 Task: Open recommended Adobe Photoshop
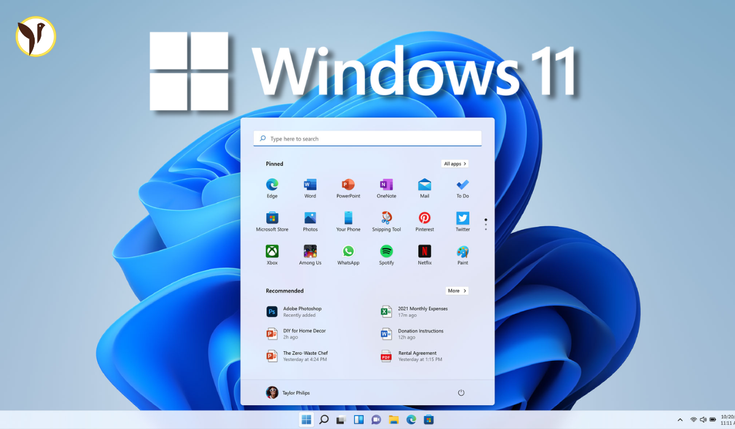tap(294, 312)
